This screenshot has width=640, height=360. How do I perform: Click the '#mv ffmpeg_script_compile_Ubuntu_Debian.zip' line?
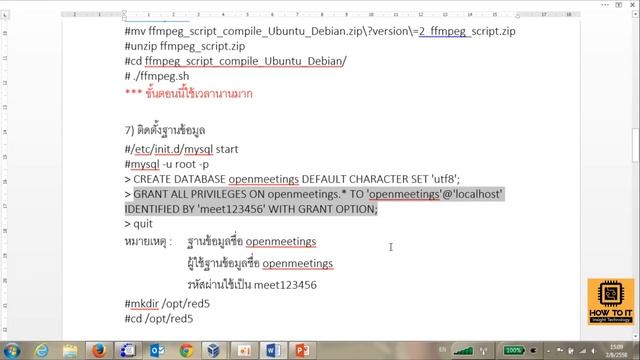pyautogui.click(x=320, y=31)
